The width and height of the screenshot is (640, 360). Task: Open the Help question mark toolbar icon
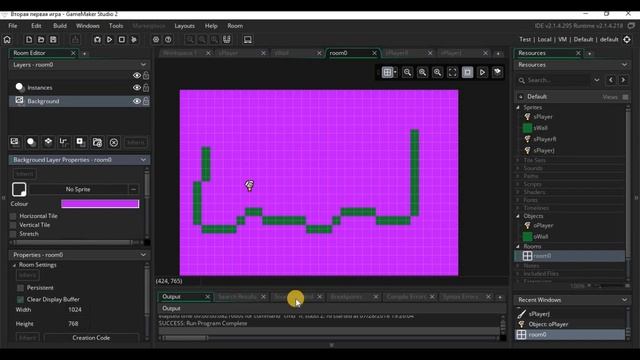coord(168,40)
